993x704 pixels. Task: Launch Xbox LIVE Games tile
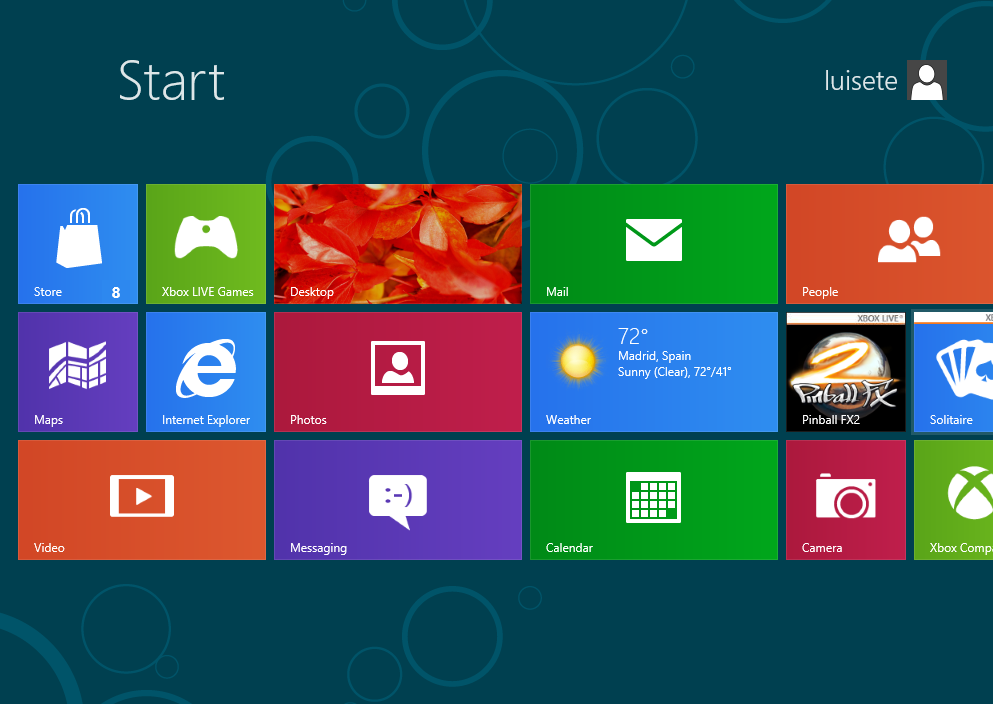click(x=206, y=244)
